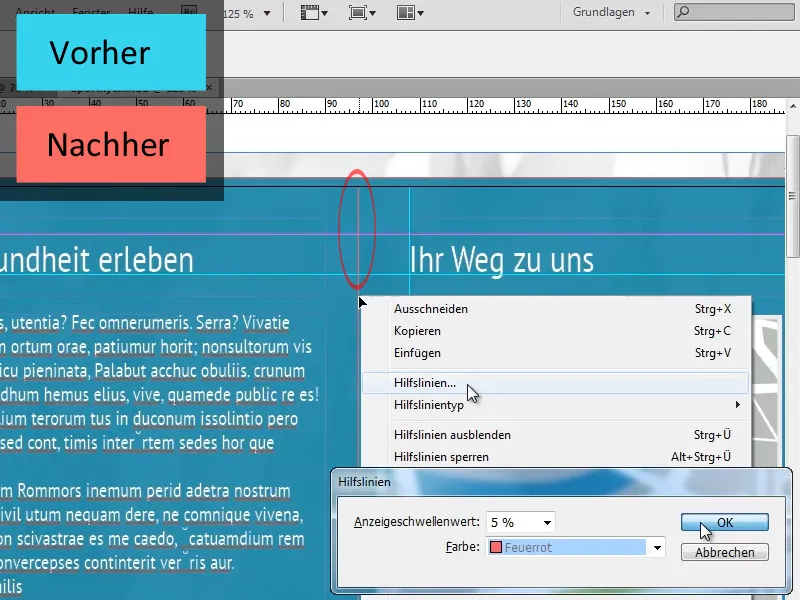
Task: Open the Farbe dropdown arrow
Action: tap(657, 547)
